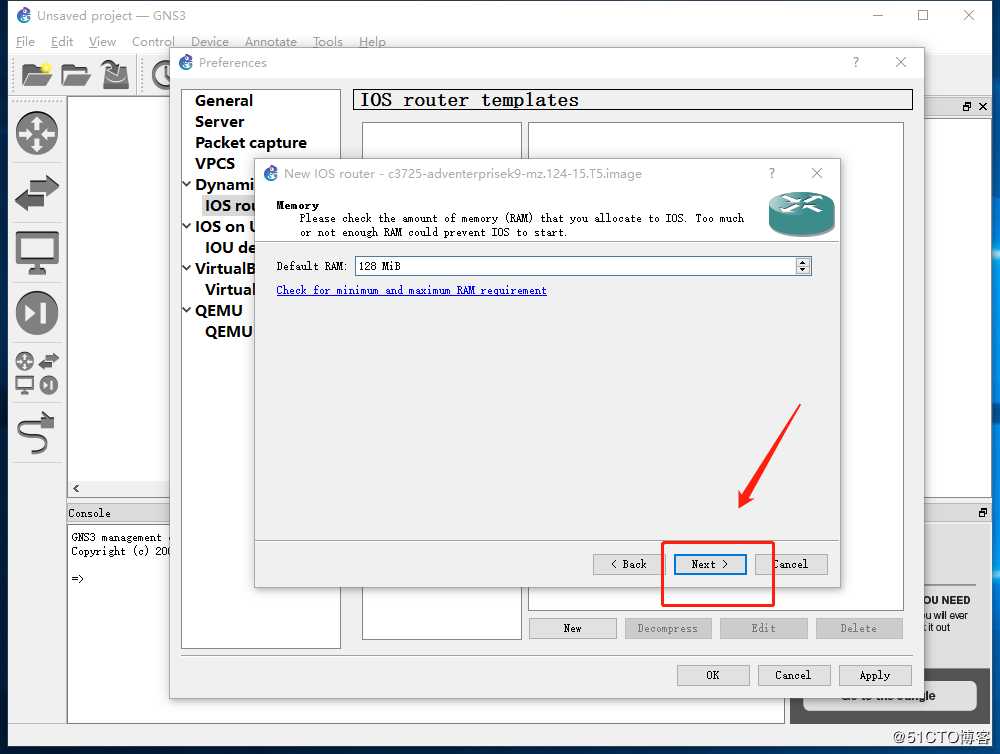Adjust Default RAM spin box arrows
The height and width of the screenshot is (754, 1000).
click(x=803, y=266)
